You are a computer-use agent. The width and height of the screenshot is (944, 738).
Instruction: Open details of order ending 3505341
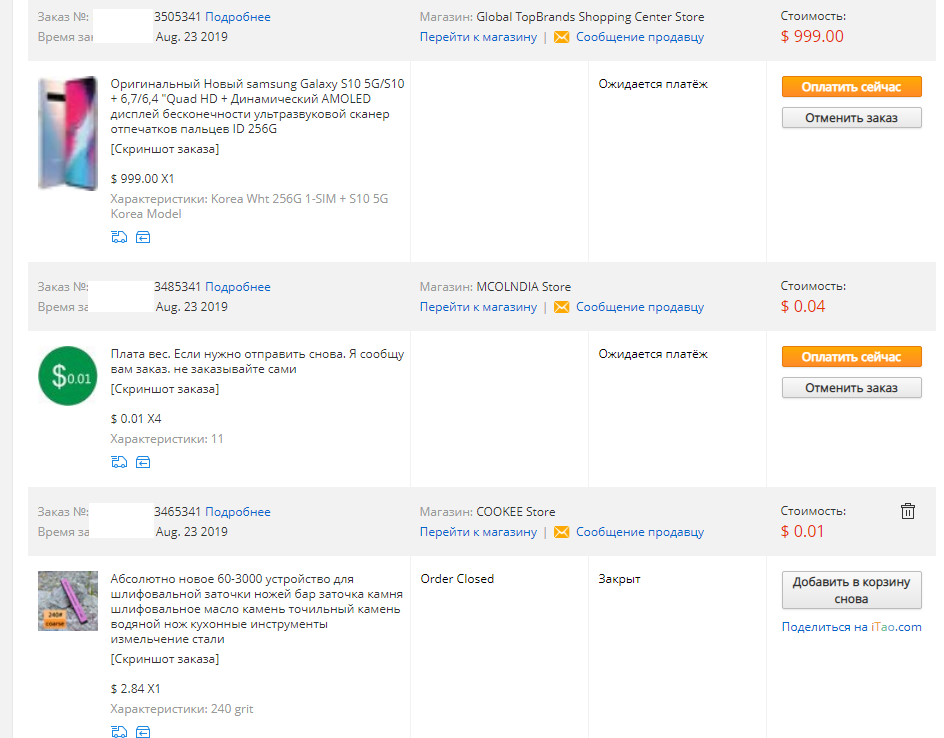(x=238, y=17)
